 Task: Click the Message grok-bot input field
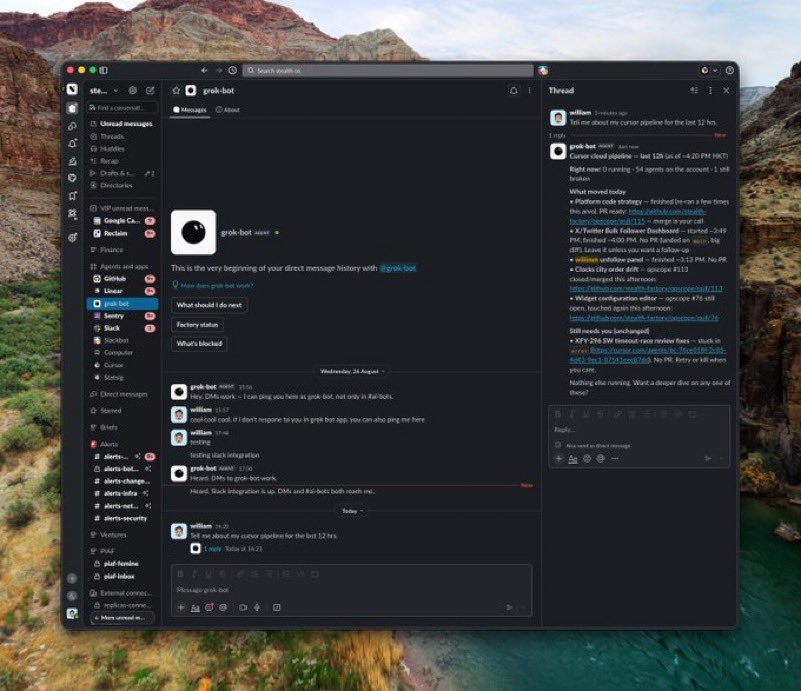point(351,590)
